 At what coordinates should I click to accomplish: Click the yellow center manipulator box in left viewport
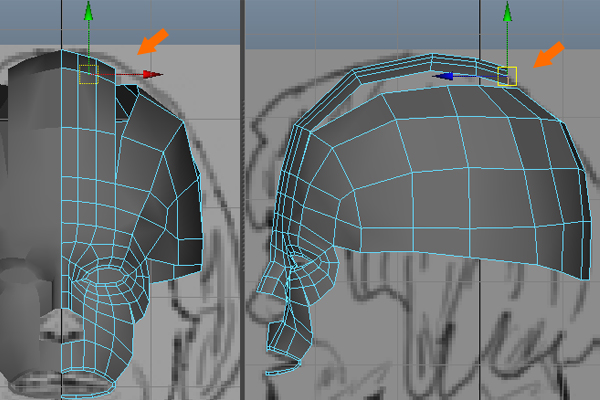coord(89,74)
